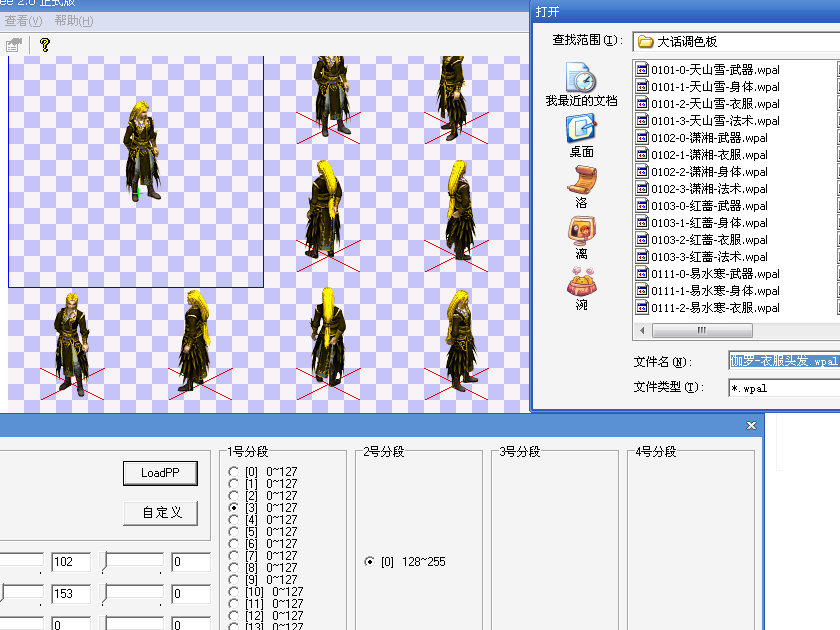840x630 pixels.
Task: Click the icon of 0102-3-潇湘-法术.wpal
Action: click(x=642, y=189)
